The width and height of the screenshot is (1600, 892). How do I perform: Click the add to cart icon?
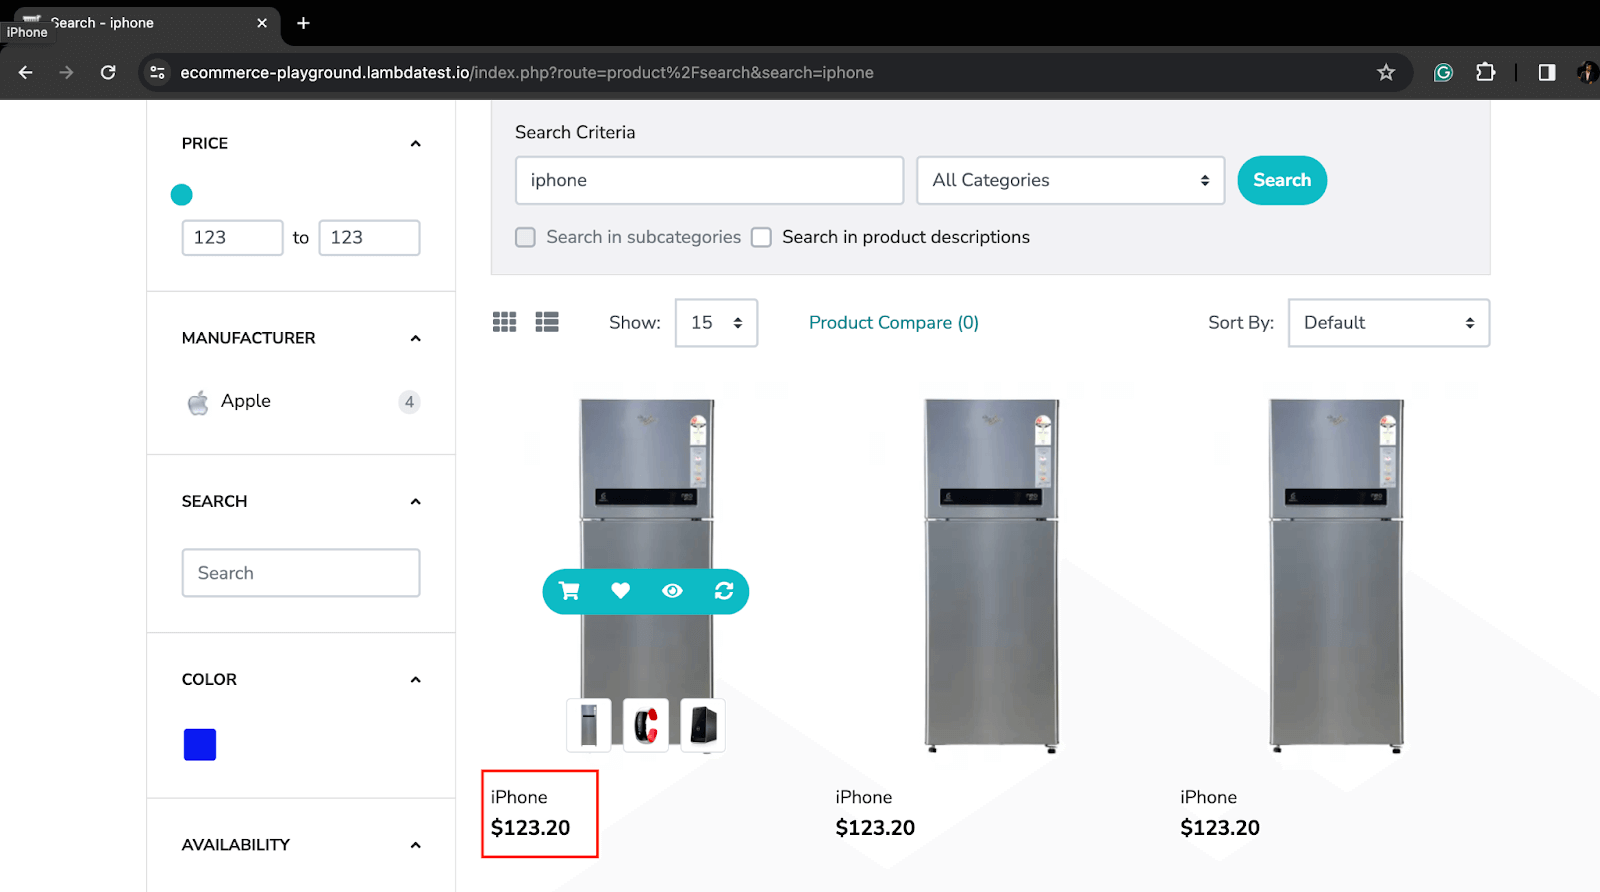pos(569,591)
